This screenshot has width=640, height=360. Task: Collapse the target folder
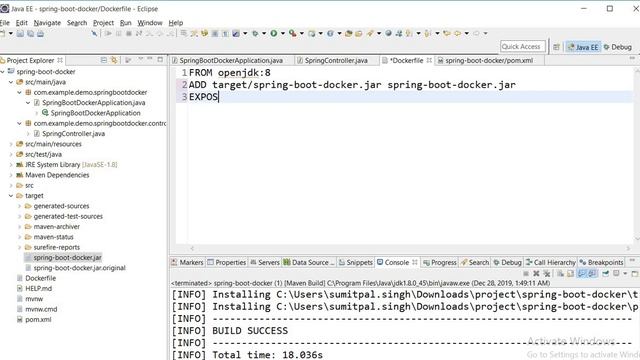(x=11, y=196)
